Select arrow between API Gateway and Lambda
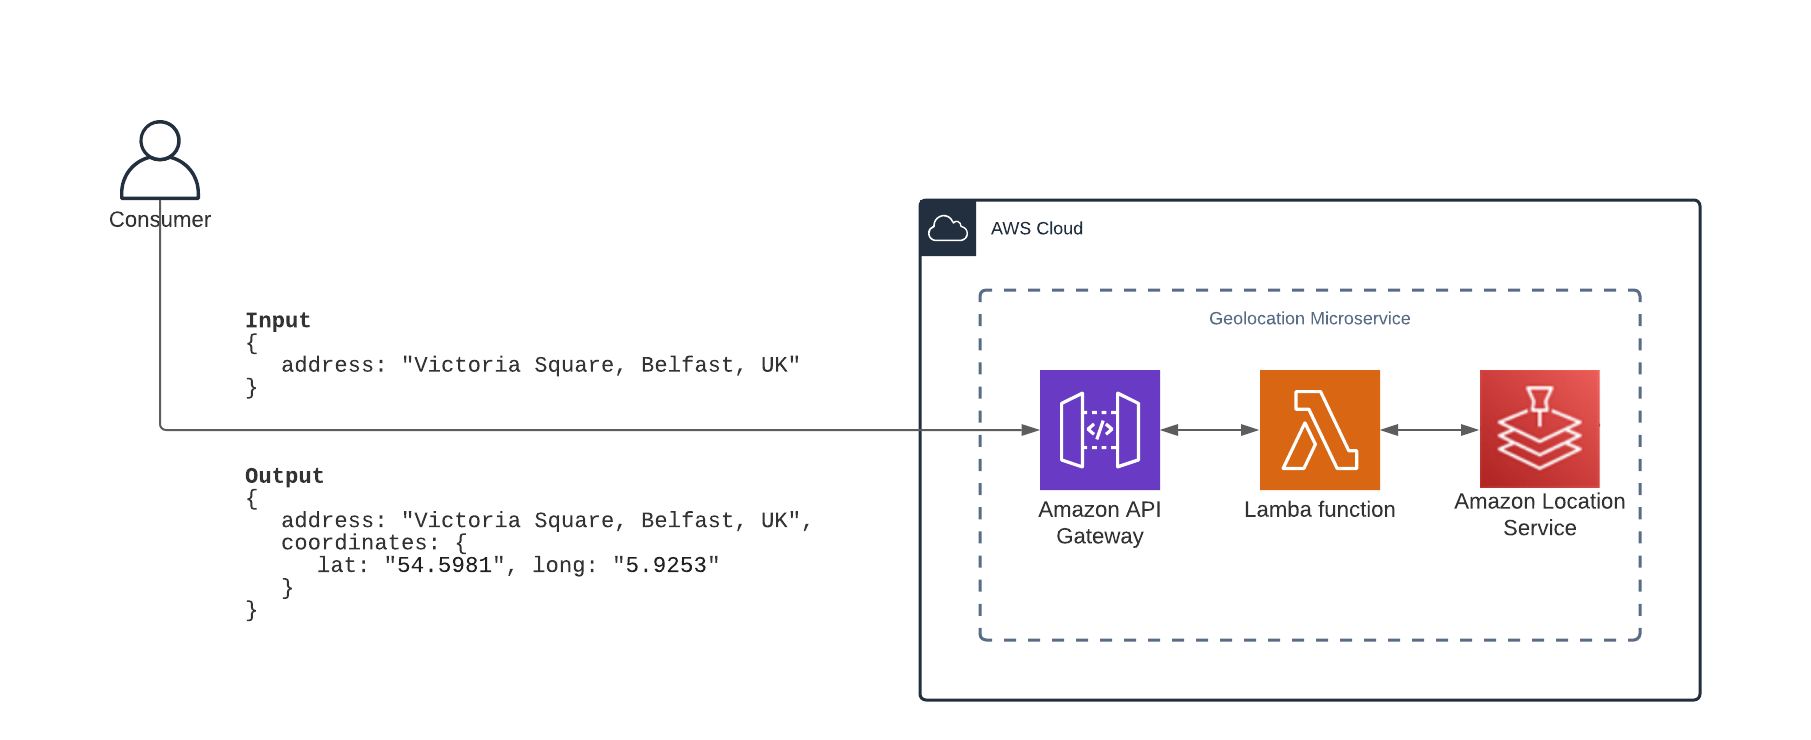1811x740 pixels. [1210, 430]
